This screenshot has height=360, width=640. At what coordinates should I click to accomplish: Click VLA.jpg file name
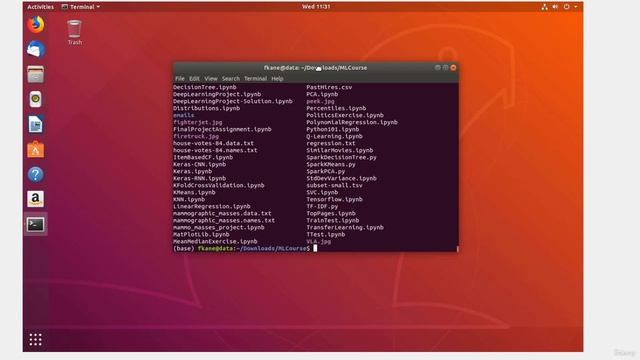coord(318,241)
